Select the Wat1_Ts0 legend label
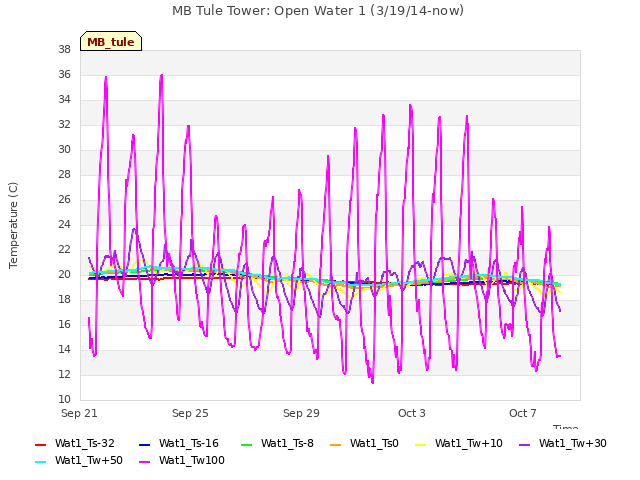 [374, 443]
